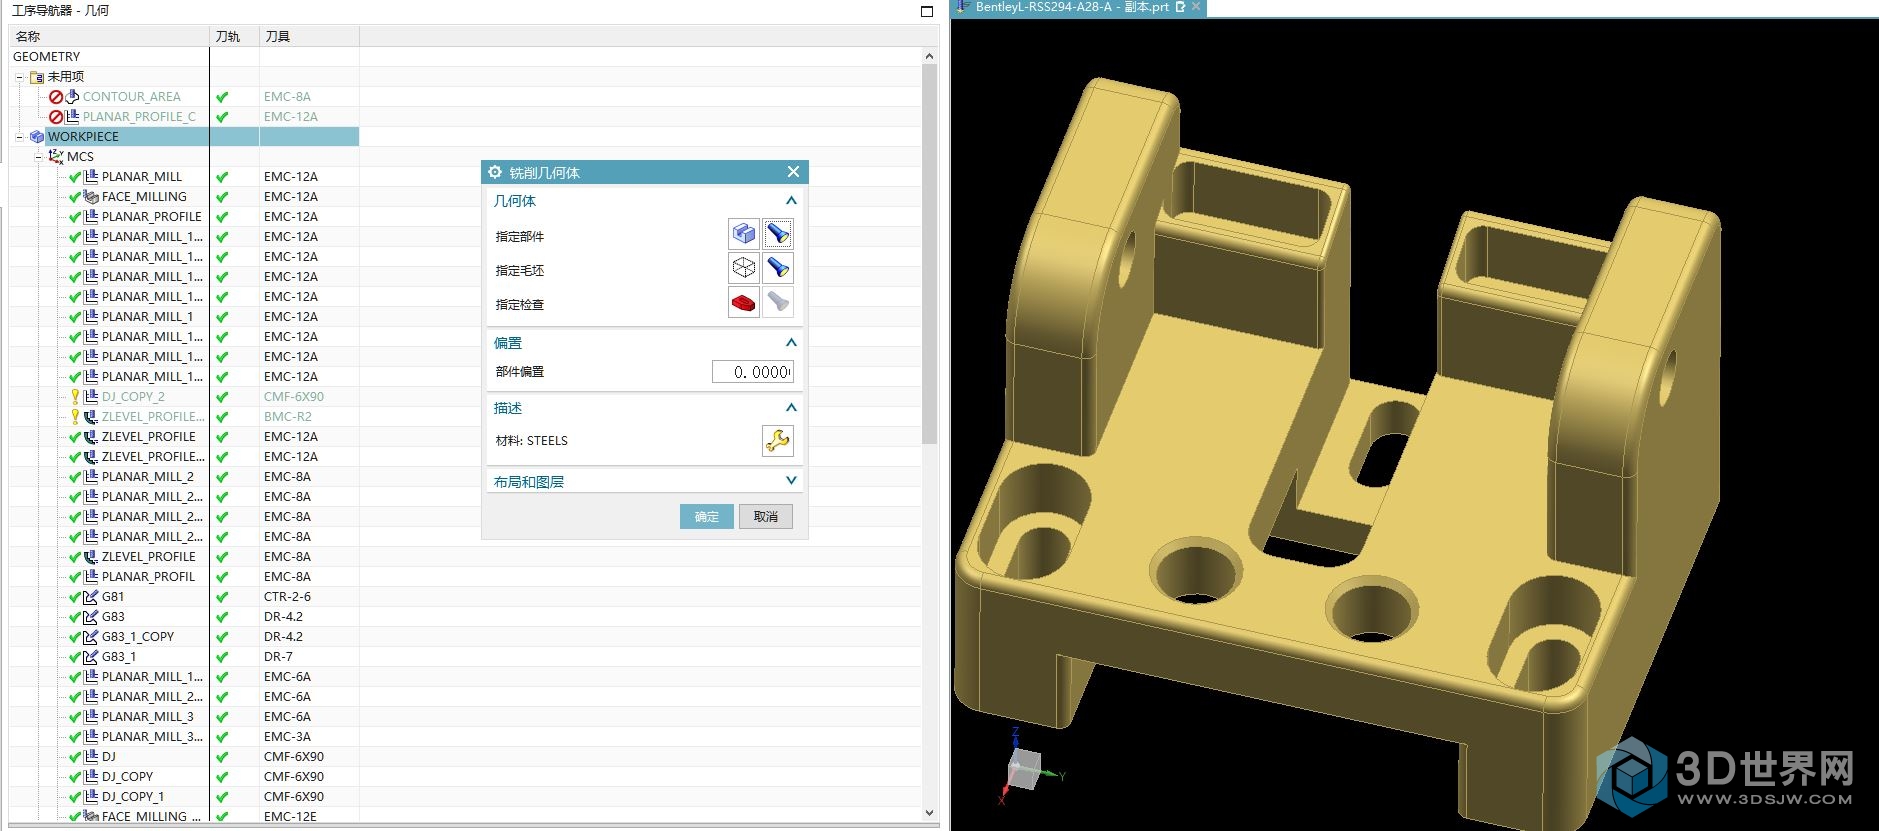Click the select part geometry icon beside 指定部件

743,234
